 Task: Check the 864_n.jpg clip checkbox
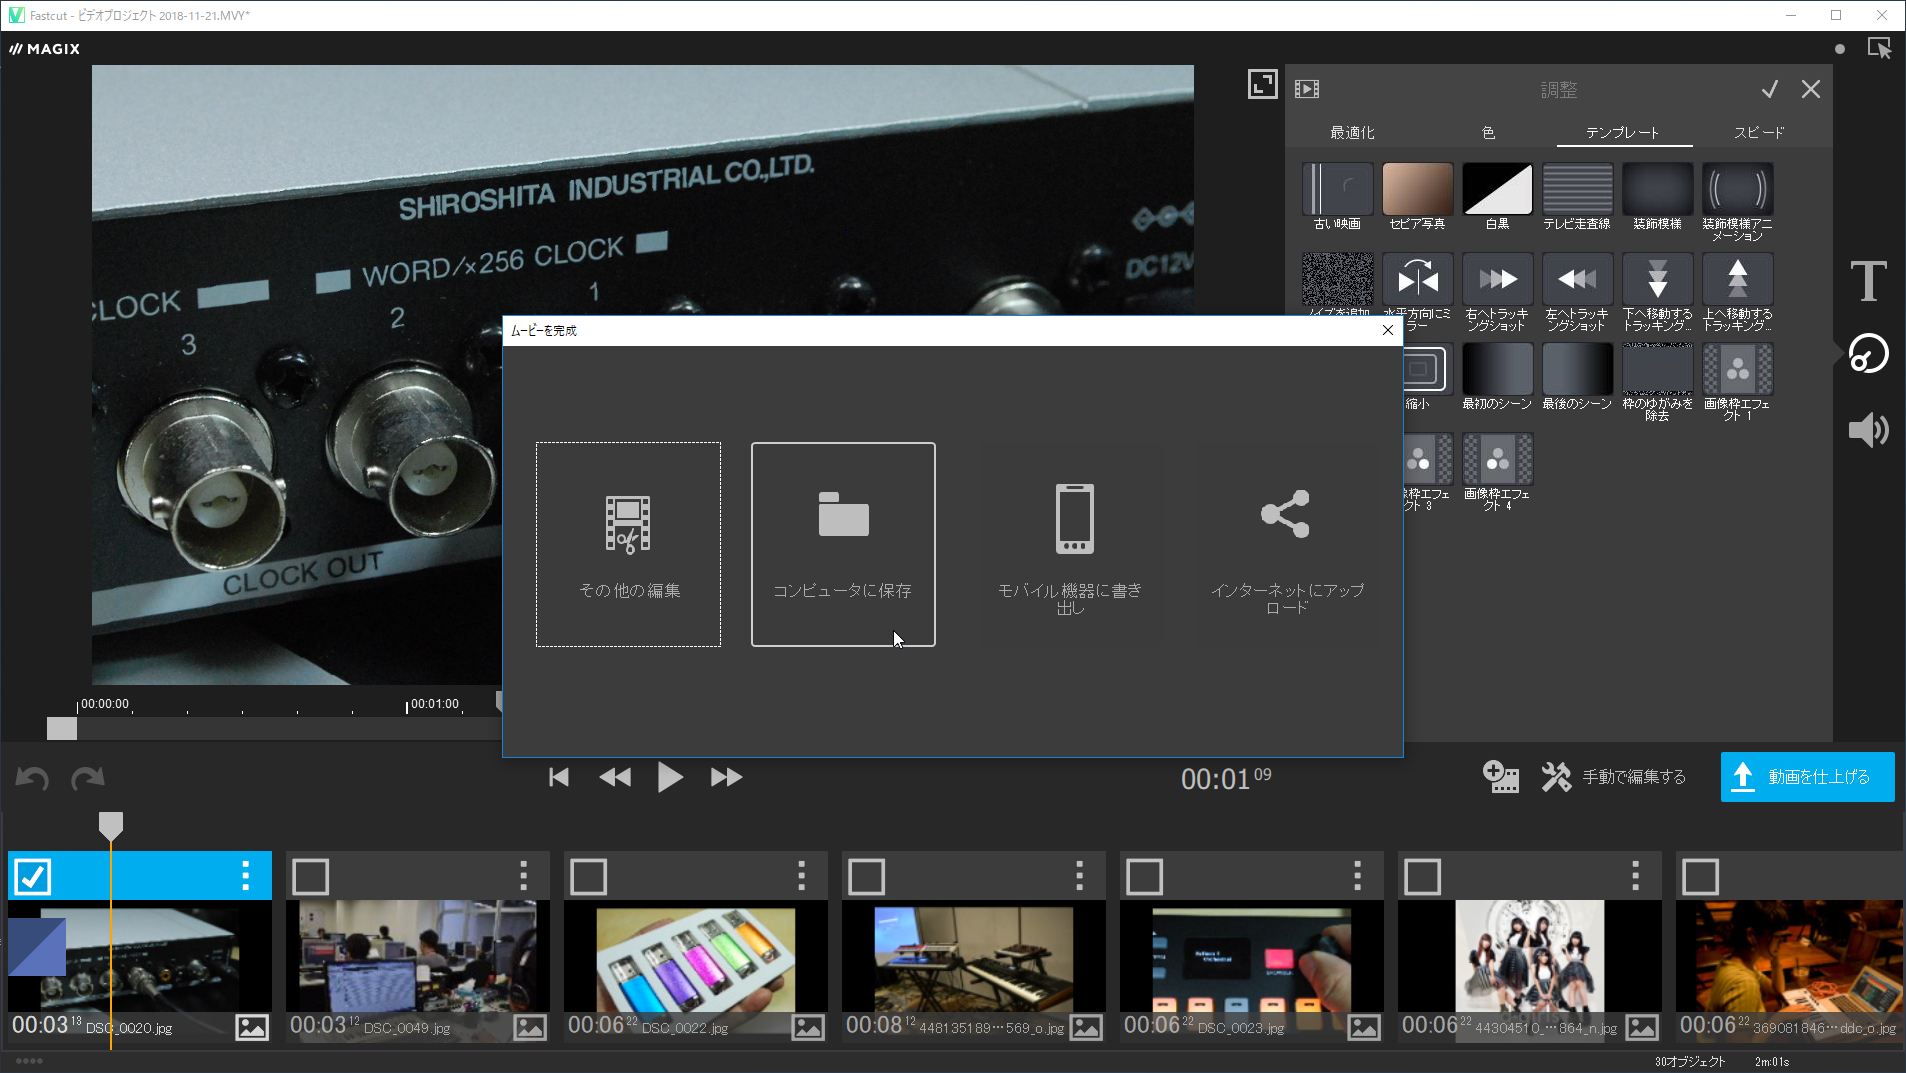(1422, 877)
